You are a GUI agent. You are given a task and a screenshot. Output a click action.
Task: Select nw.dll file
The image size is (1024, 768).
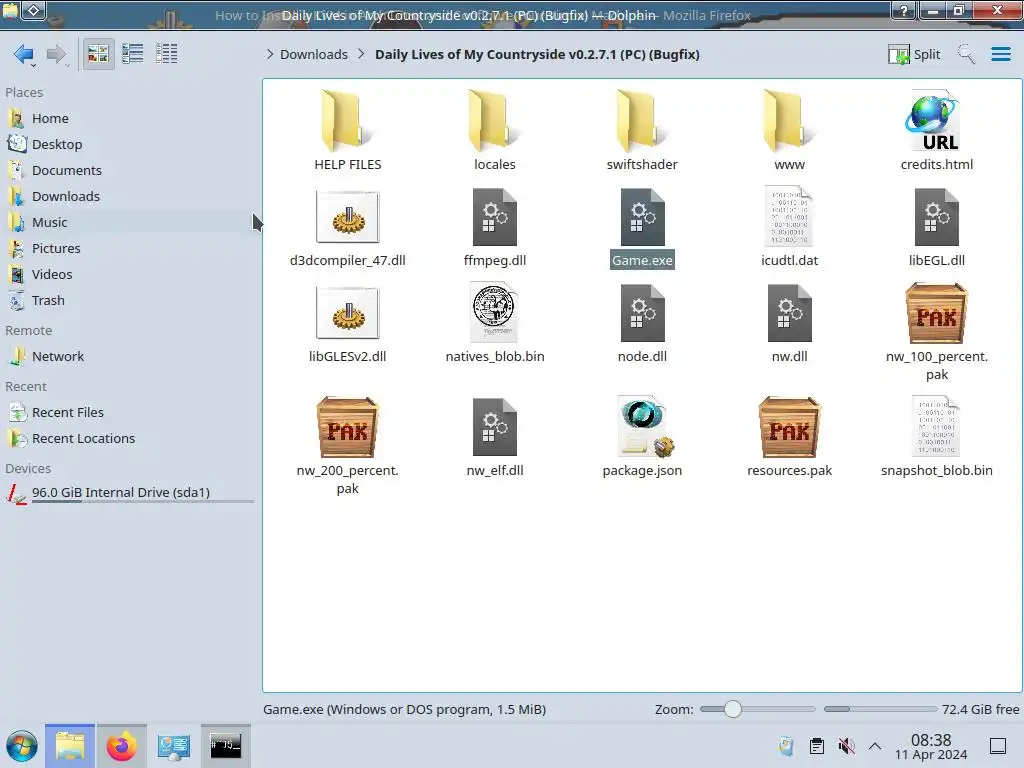(x=789, y=324)
